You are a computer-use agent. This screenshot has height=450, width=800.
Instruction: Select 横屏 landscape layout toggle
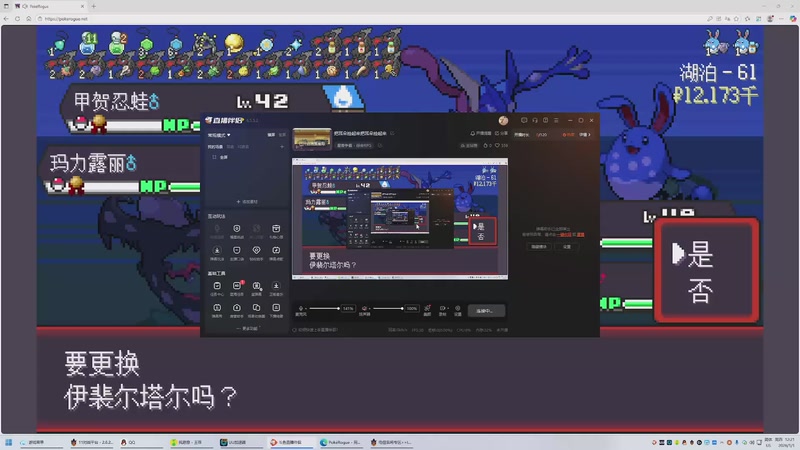coord(271,135)
